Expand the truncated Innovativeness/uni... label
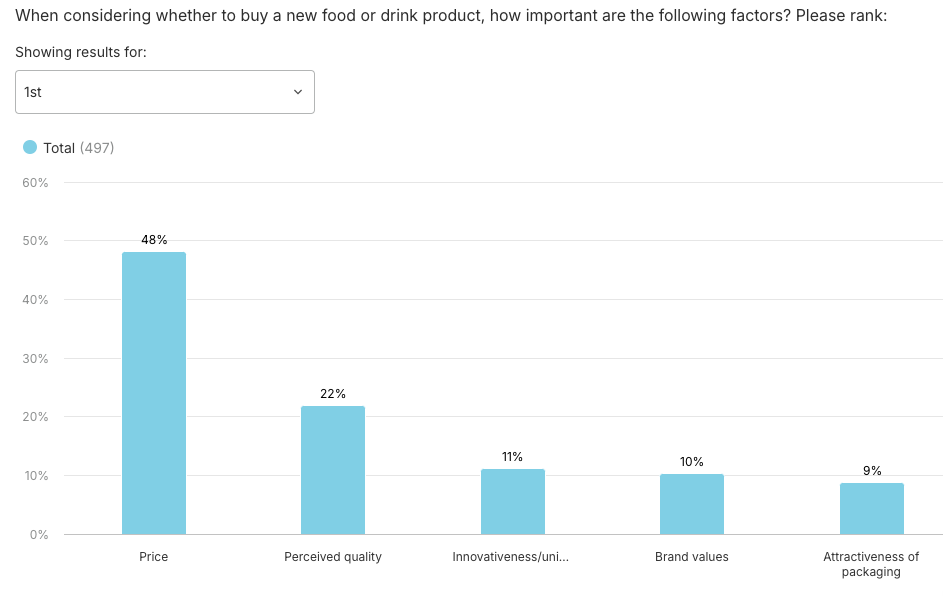The height and width of the screenshot is (596, 943). [x=513, y=557]
